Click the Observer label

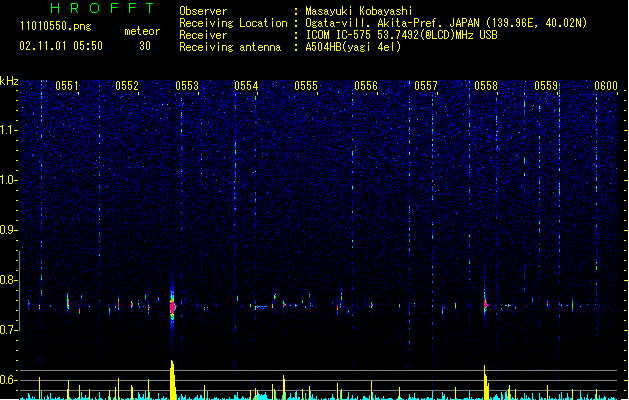point(203,11)
